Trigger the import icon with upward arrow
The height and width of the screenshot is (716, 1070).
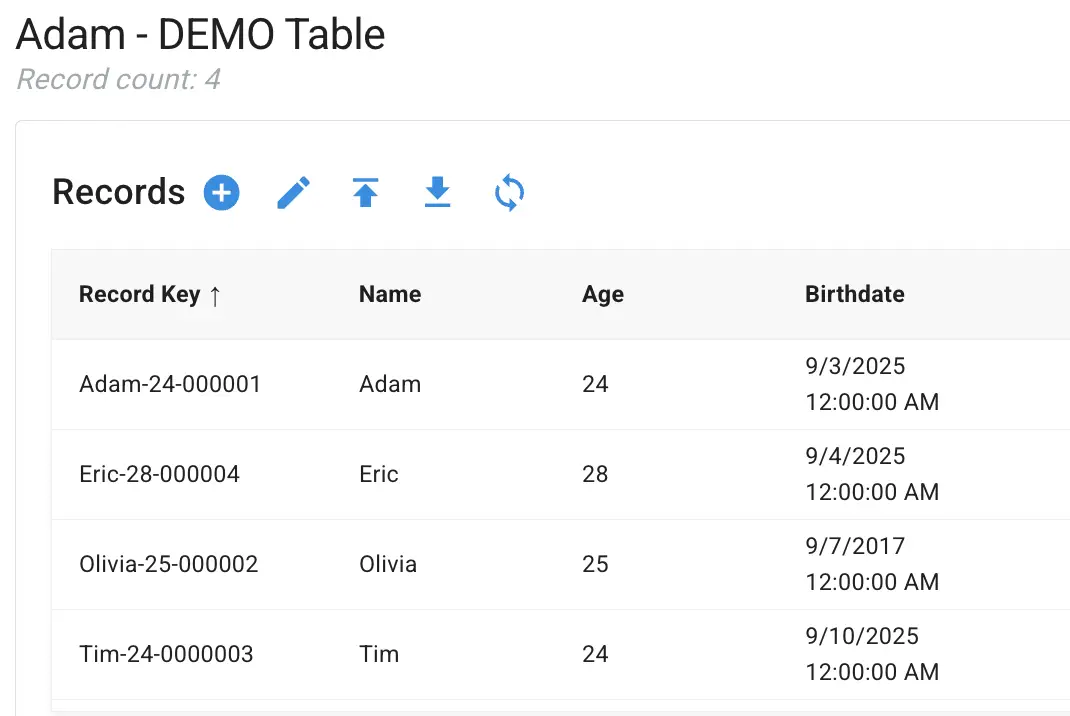pos(365,192)
